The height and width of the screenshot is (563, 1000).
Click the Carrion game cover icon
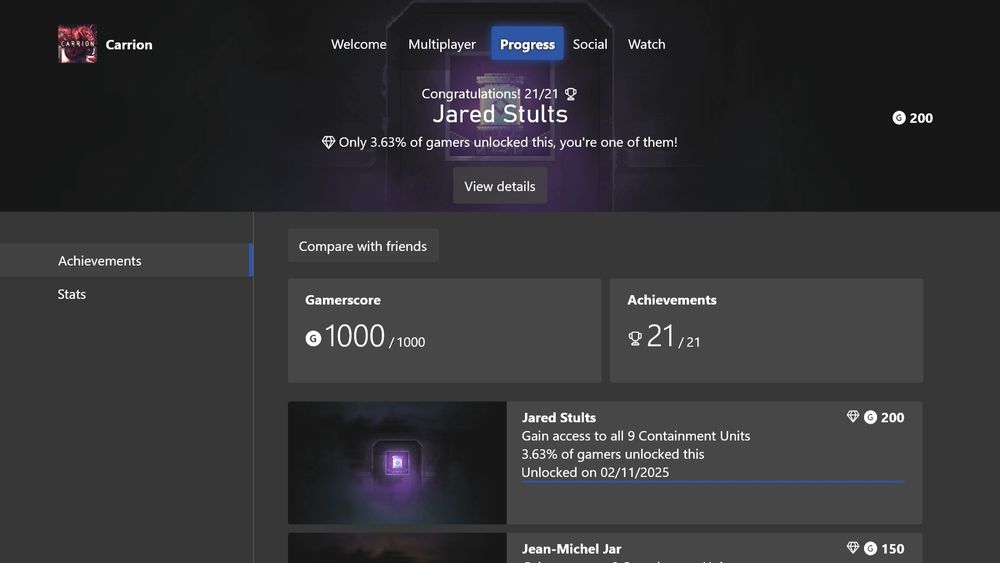pos(77,44)
